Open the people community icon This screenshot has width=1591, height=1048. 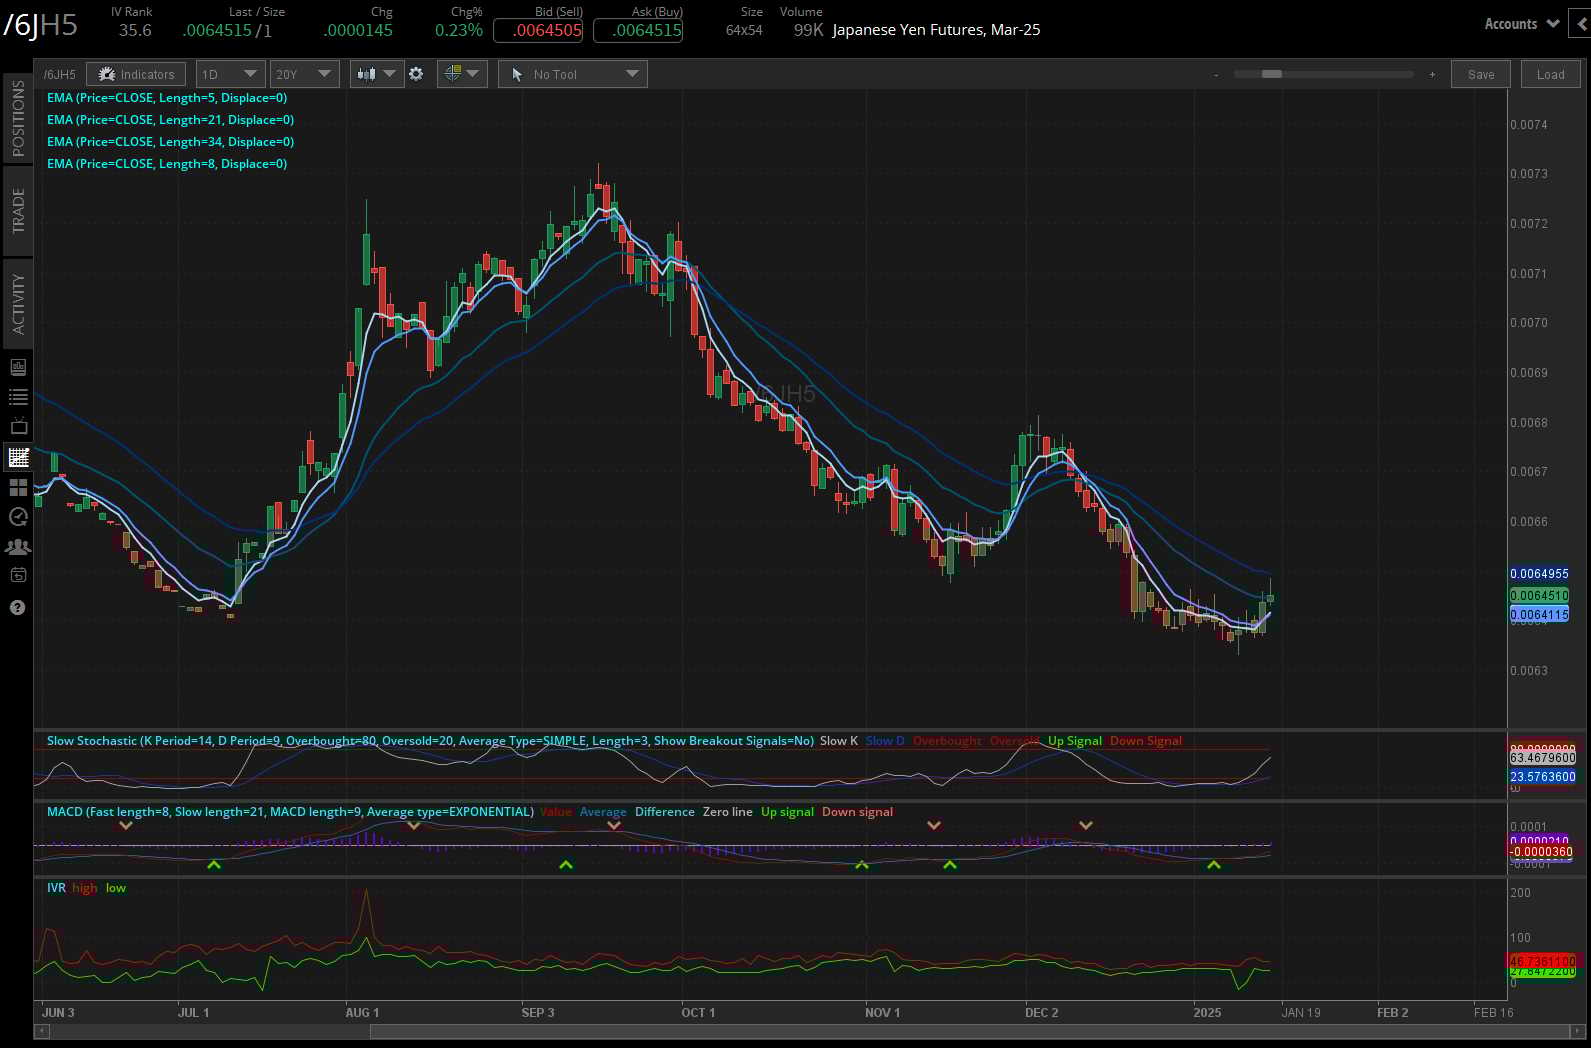click(18, 547)
